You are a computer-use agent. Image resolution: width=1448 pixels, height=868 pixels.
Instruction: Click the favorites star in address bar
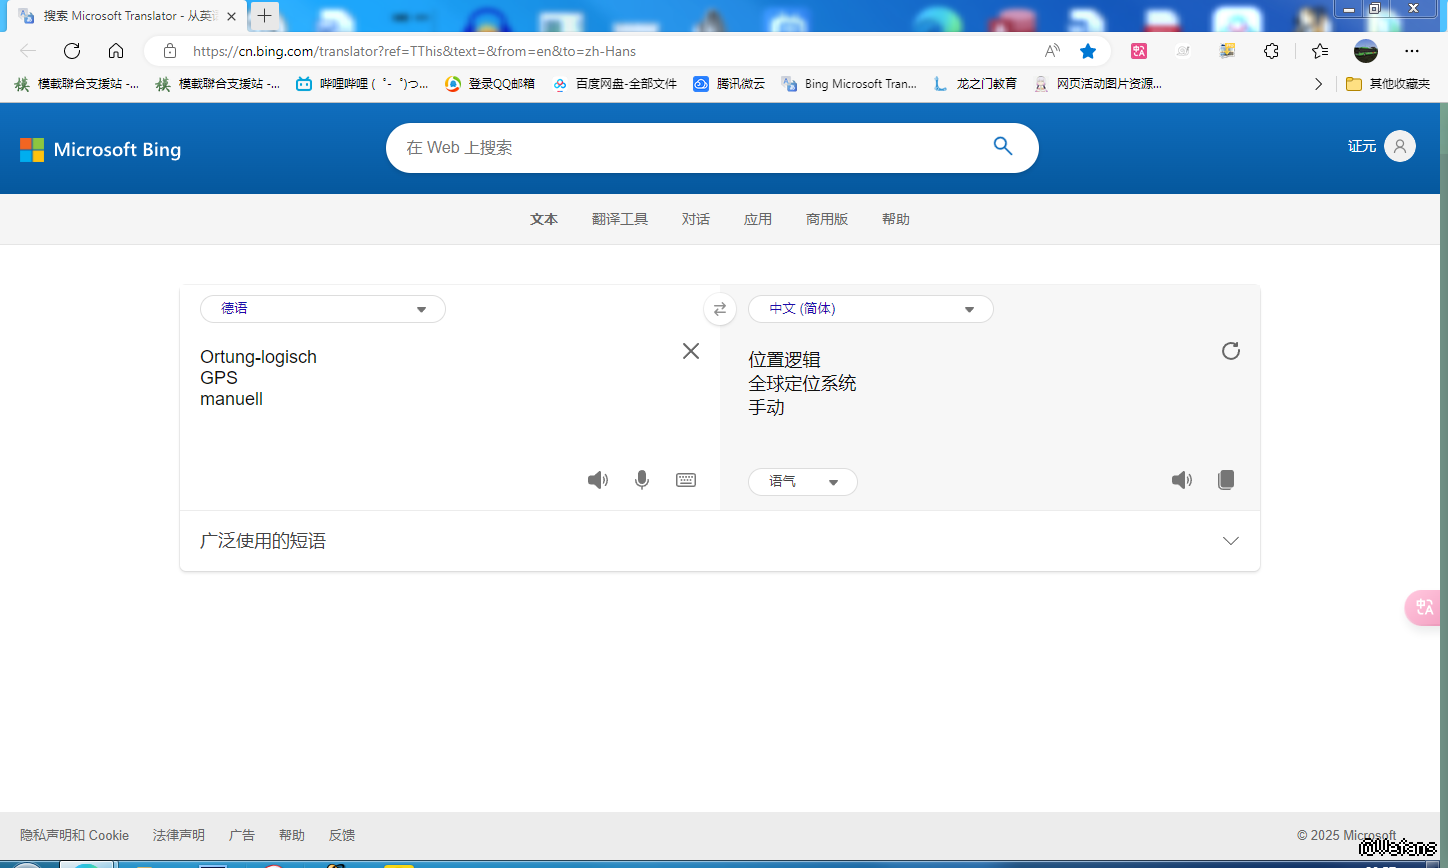[1088, 51]
